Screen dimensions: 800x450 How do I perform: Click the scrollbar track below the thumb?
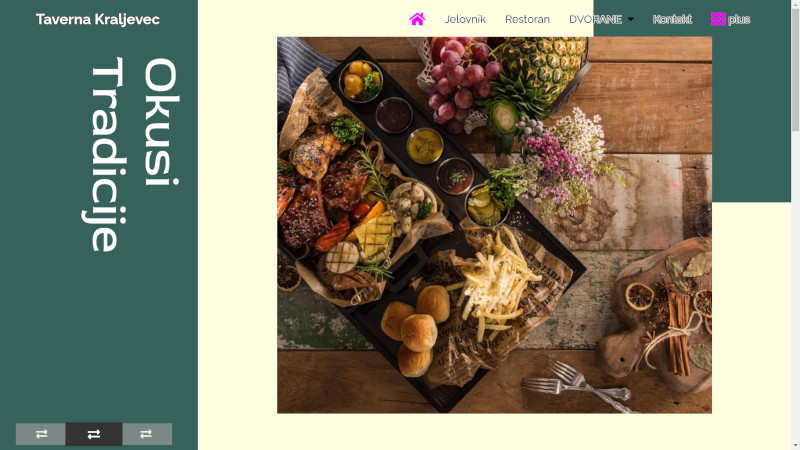[795, 286]
